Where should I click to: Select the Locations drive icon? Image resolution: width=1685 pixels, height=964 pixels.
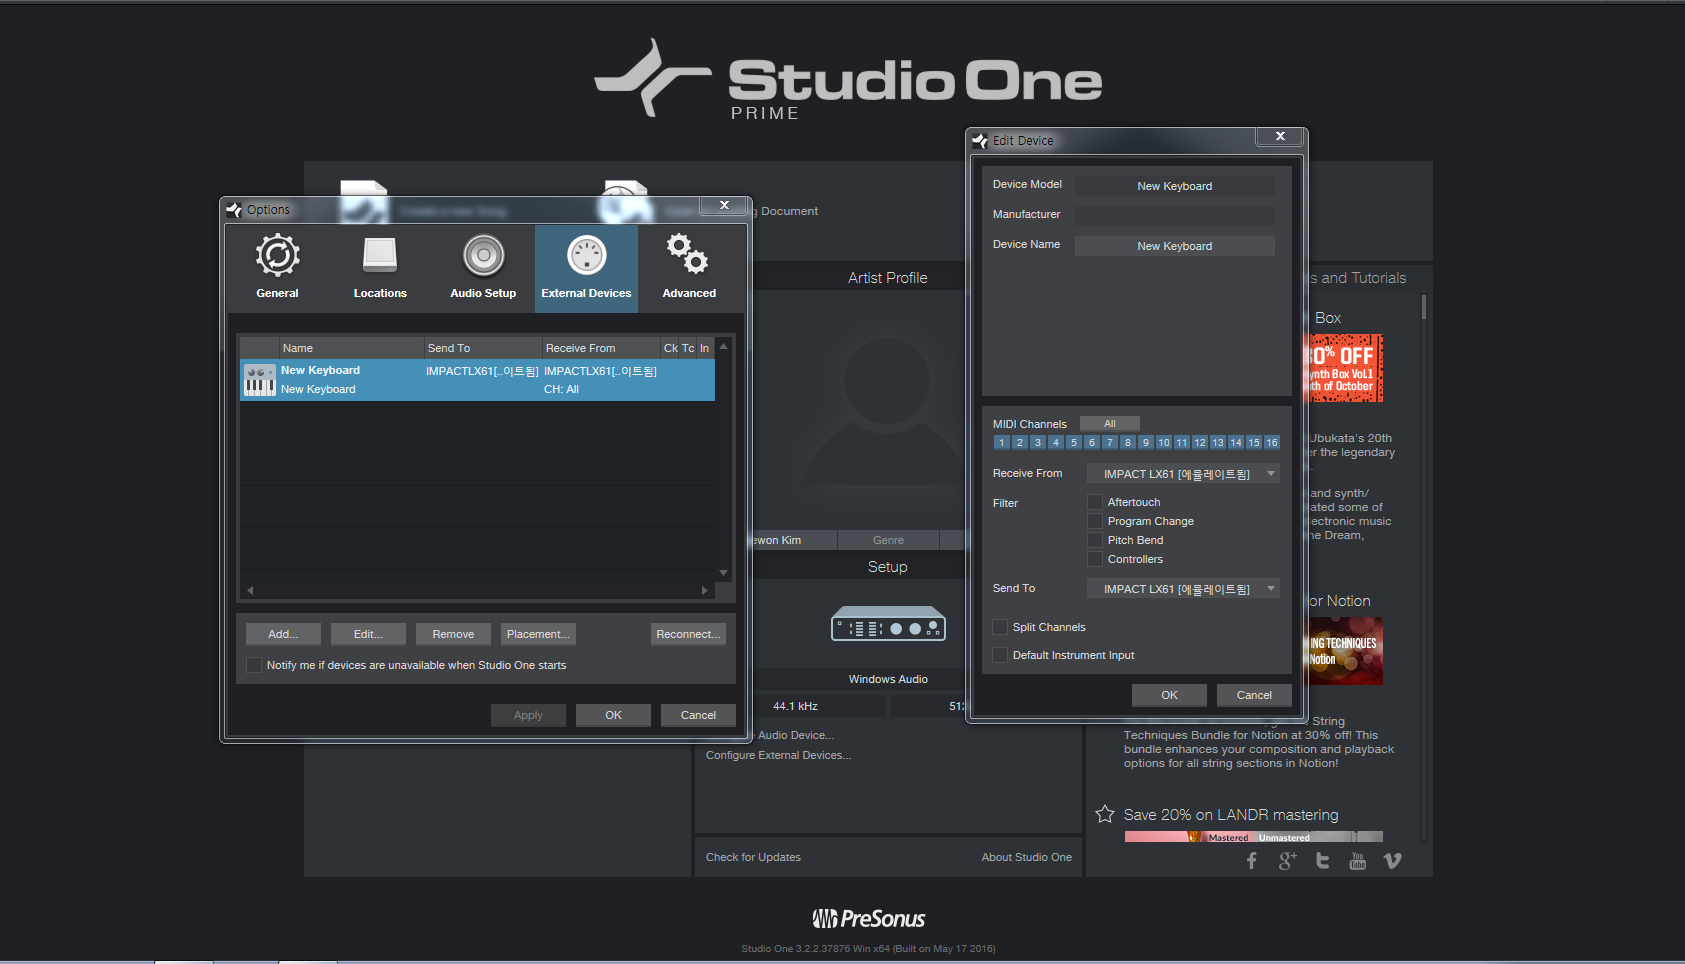380,257
